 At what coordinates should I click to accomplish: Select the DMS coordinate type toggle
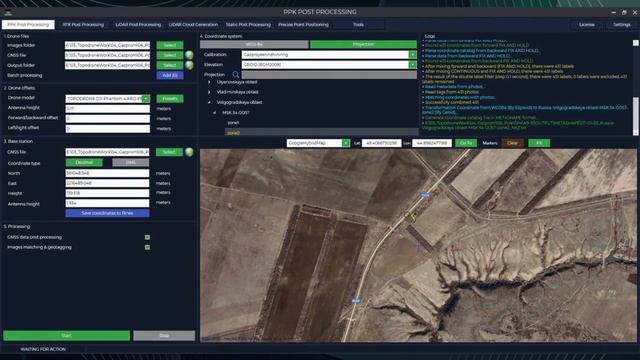click(x=131, y=162)
